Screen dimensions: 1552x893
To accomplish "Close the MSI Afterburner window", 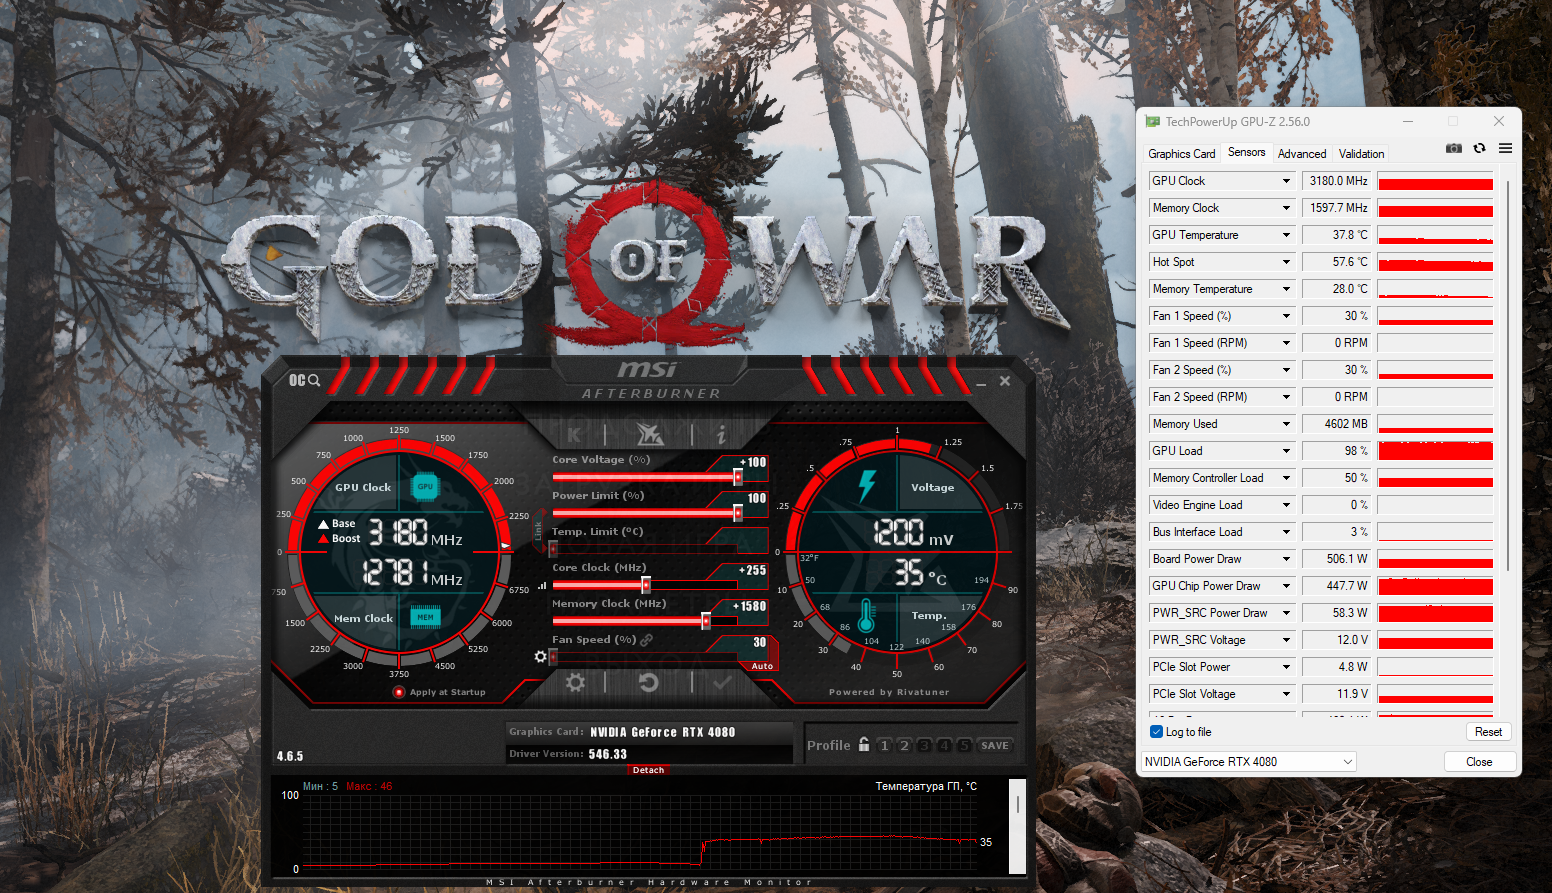I will pos(1005,381).
